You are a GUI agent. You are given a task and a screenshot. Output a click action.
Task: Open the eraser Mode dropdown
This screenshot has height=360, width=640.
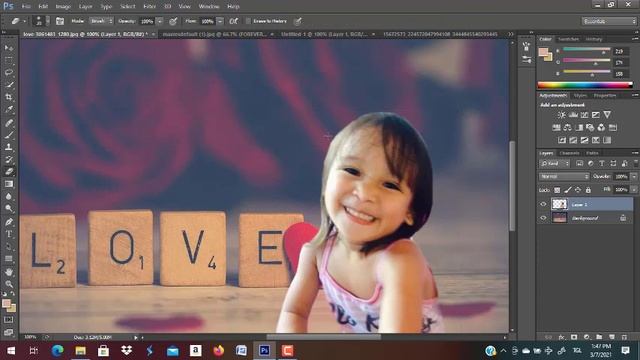click(x=101, y=21)
